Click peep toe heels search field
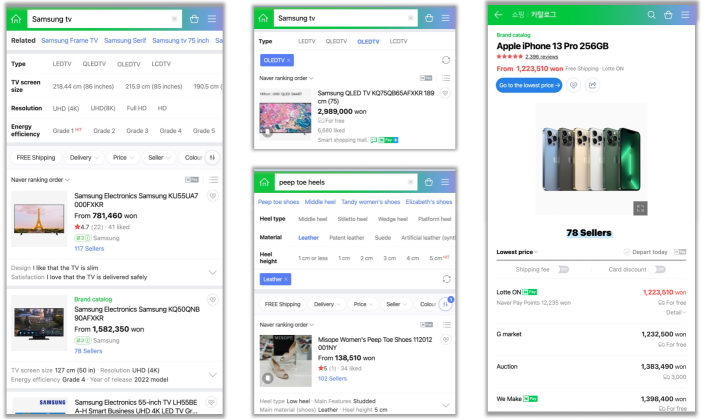703x419 pixels. 346,182
